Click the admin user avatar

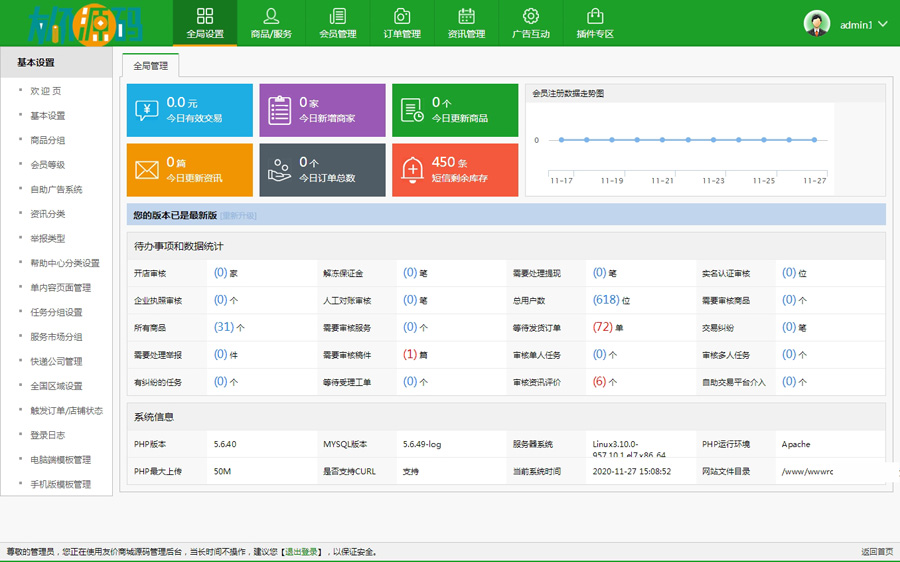(817, 24)
